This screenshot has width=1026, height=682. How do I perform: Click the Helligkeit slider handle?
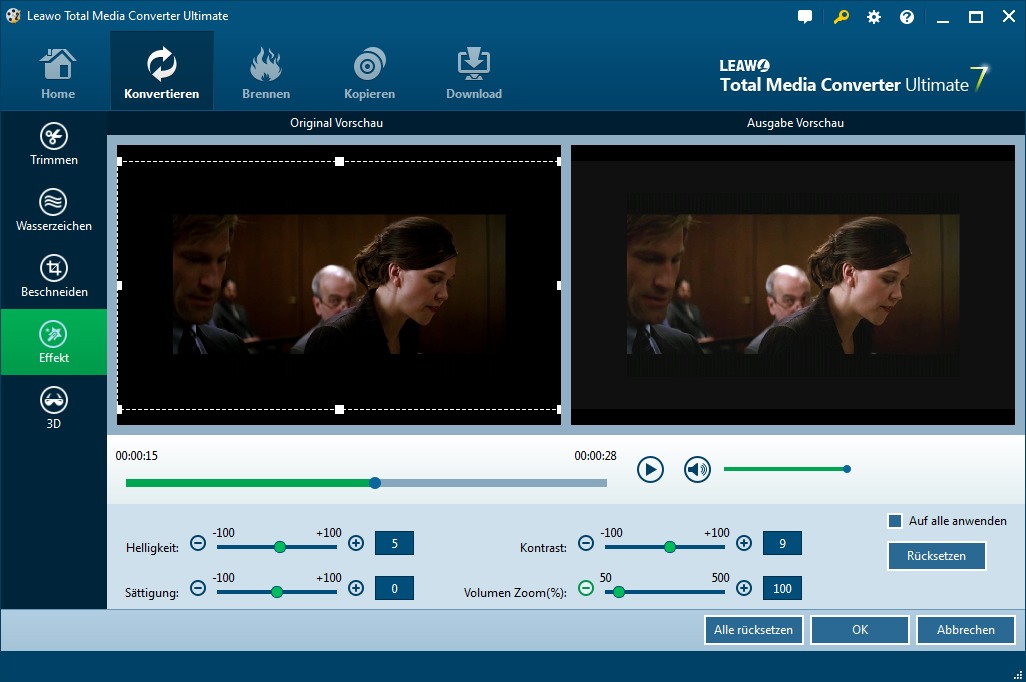tap(280, 547)
